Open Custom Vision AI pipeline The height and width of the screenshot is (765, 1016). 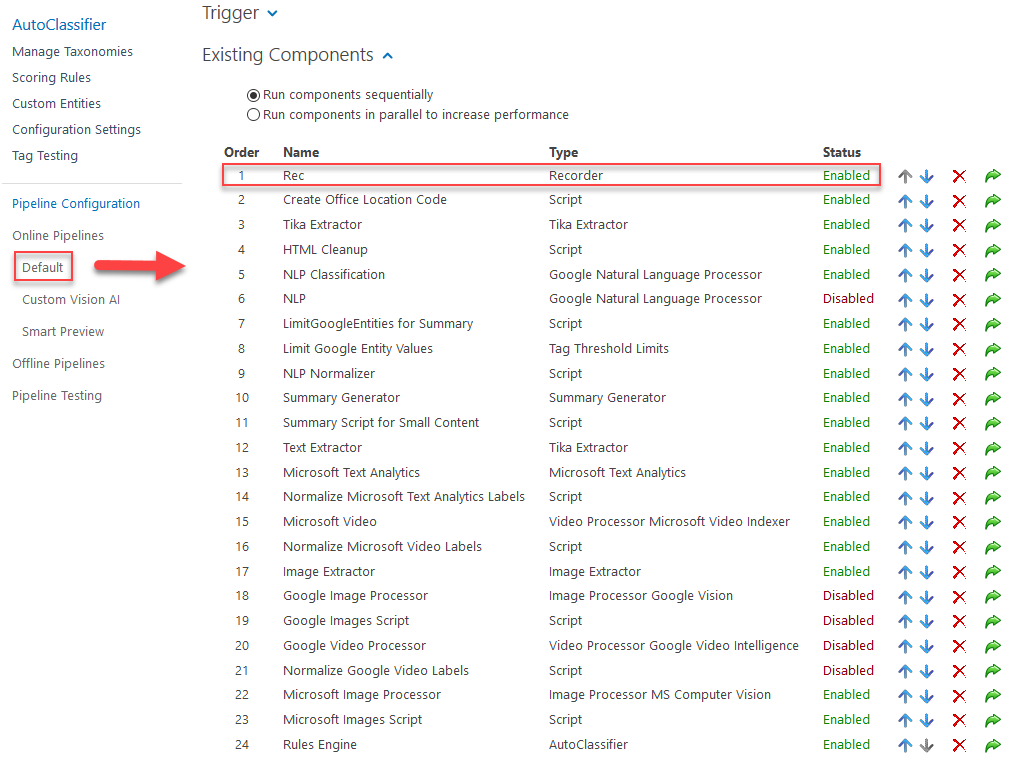click(71, 299)
